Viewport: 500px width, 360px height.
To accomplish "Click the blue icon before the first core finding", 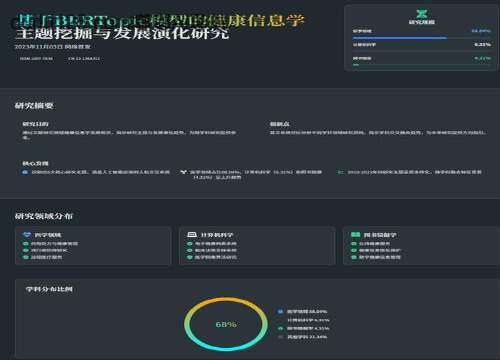I will tap(25, 172).
